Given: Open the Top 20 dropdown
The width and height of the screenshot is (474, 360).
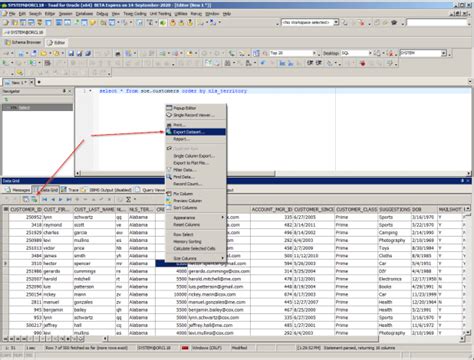Looking at the screenshot, I should point(314,53).
